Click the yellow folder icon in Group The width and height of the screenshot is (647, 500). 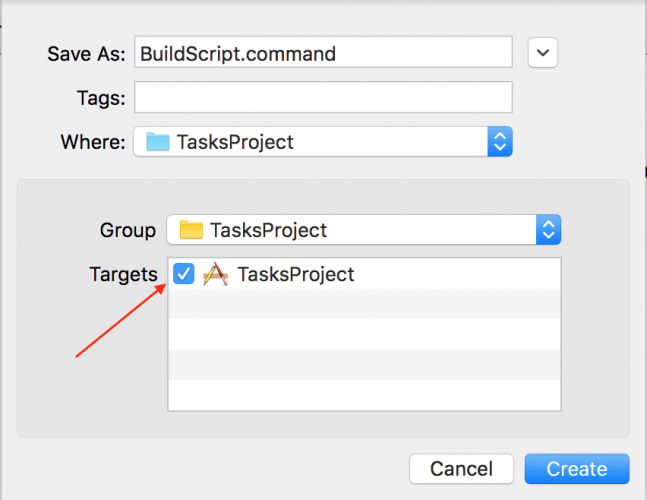[191, 230]
